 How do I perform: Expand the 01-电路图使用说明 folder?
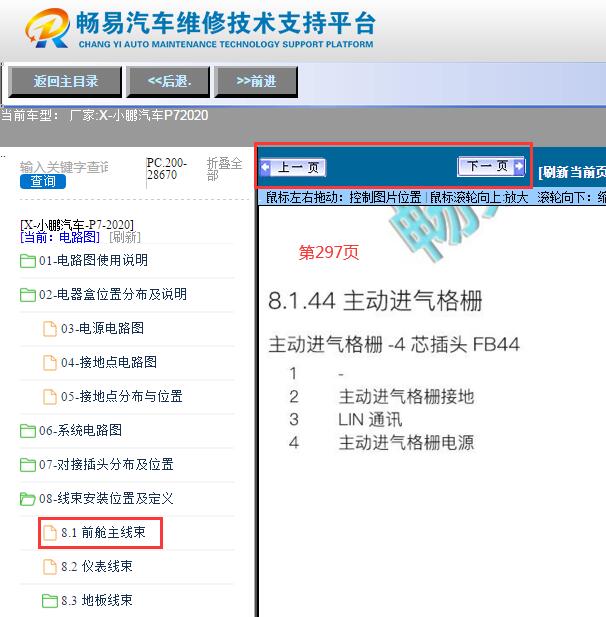93,260
